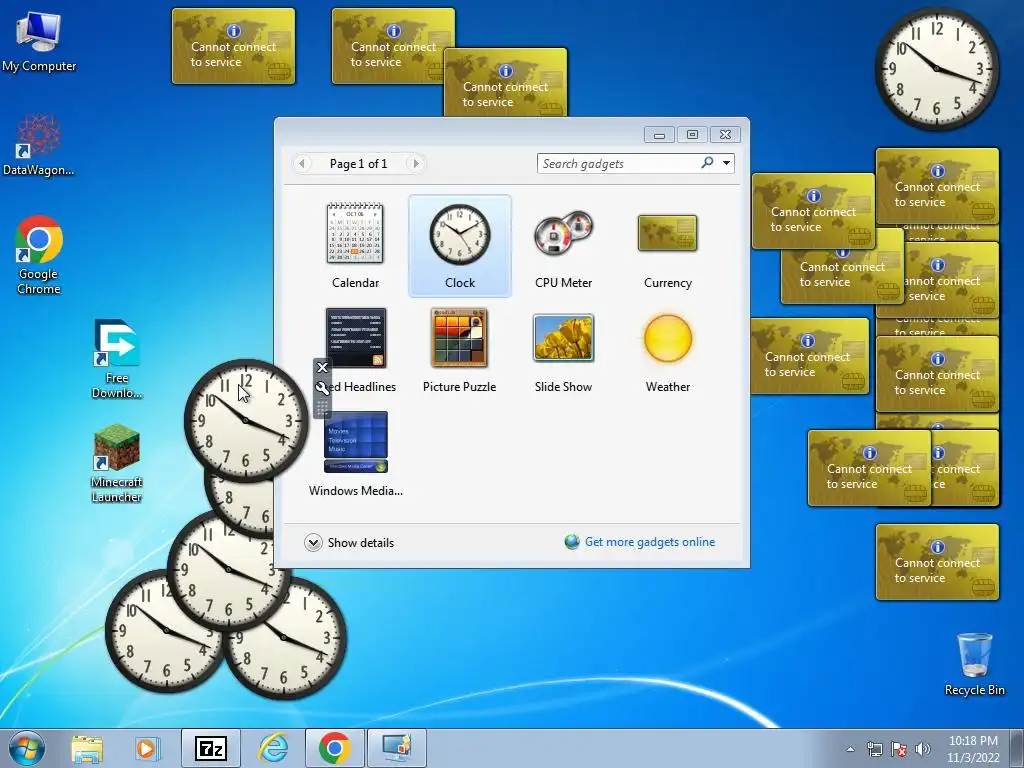1024x768 pixels.
Task: Expand Show details section
Action: [349, 543]
